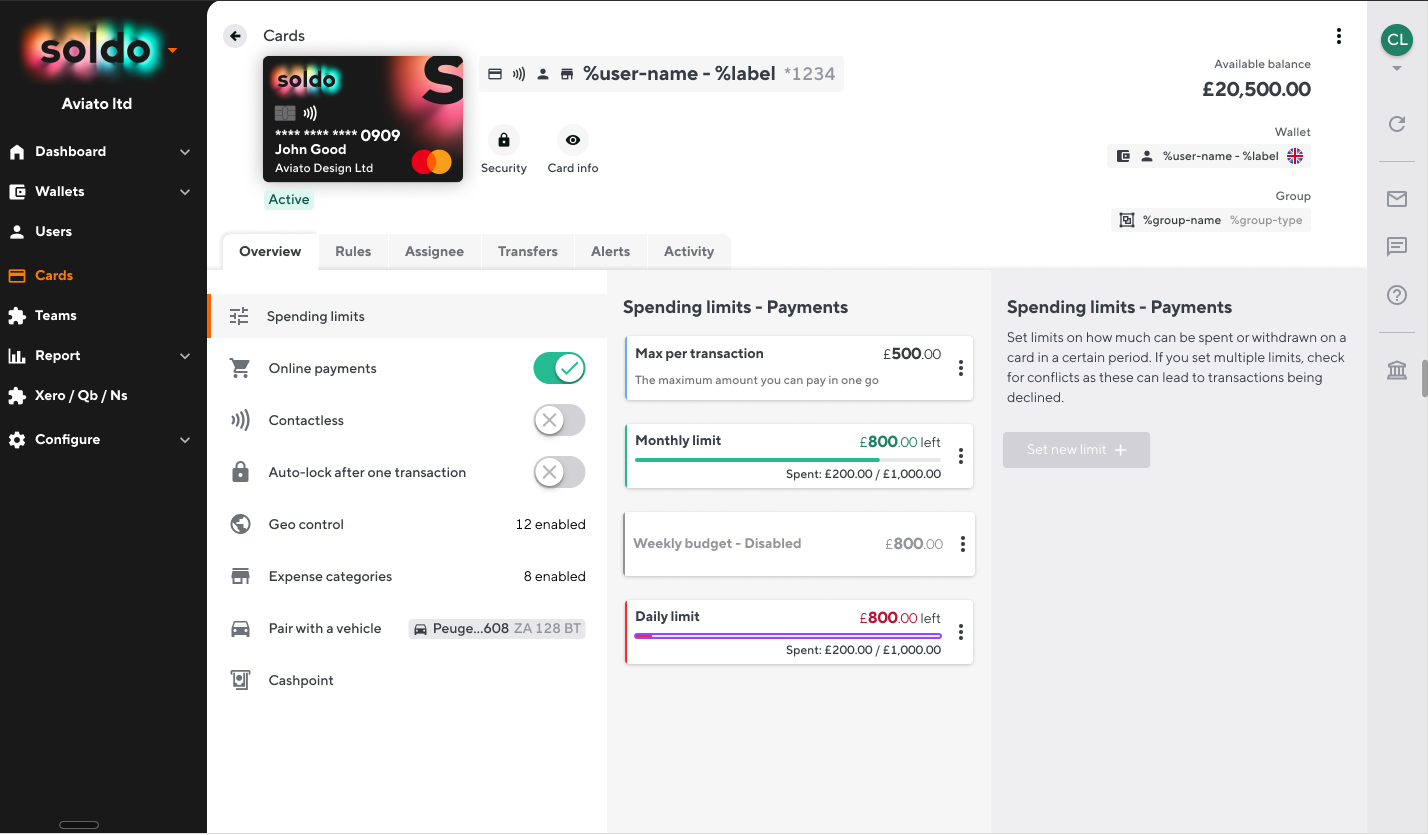Image resolution: width=1428 pixels, height=835 pixels.
Task: Click the Set new limit button
Action: tap(1076, 450)
